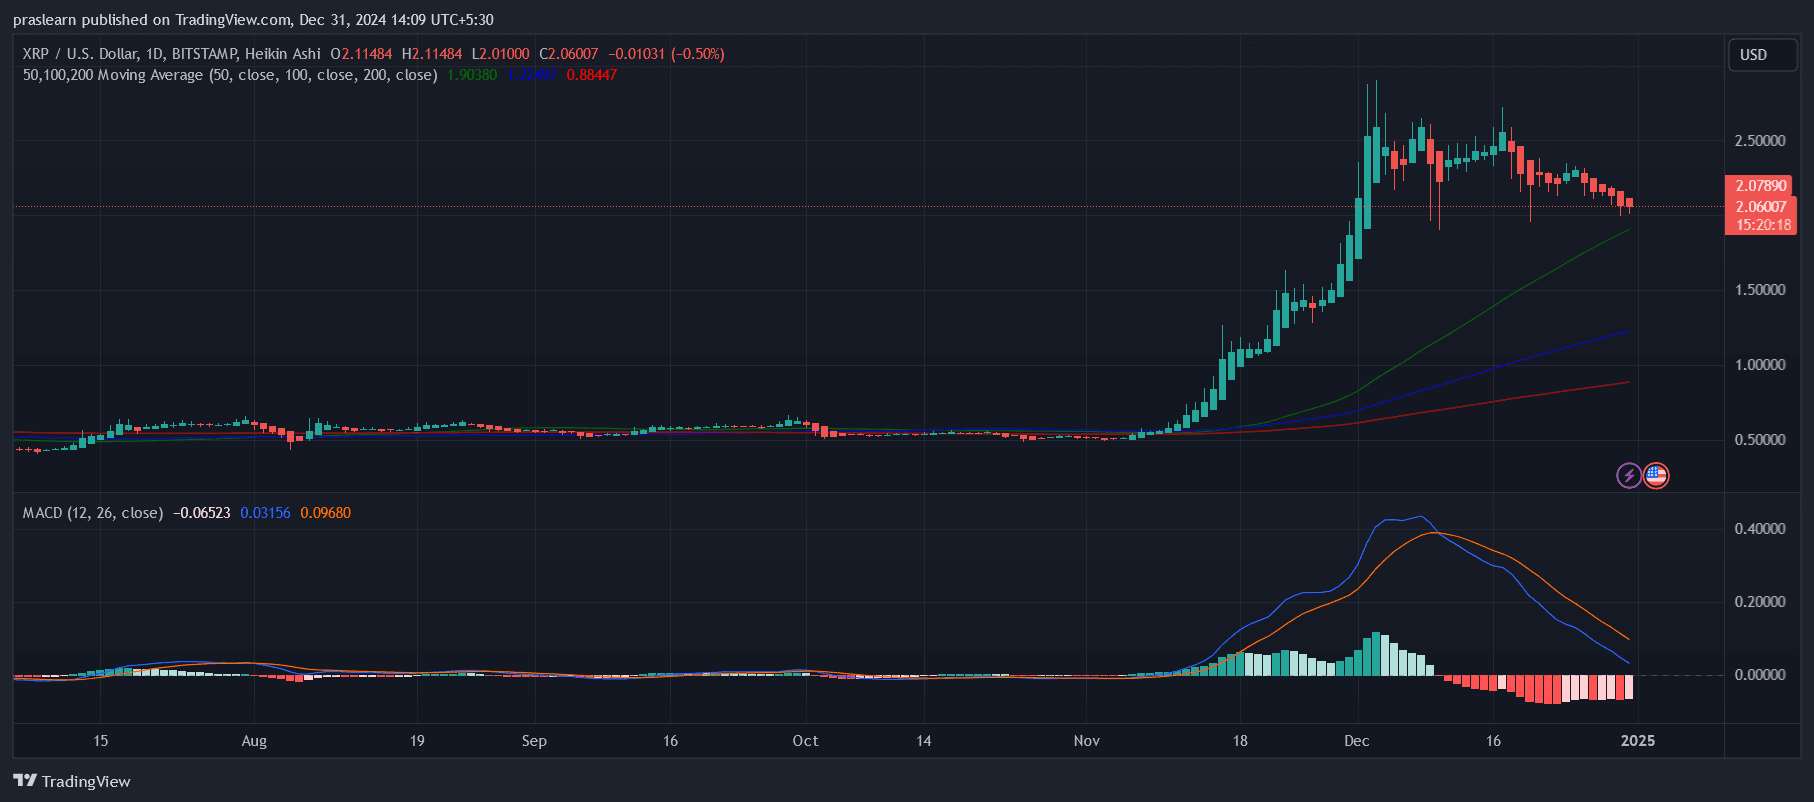Click the Sep date on time axis
Screen dimensions: 1814x802
coord(534,741)
